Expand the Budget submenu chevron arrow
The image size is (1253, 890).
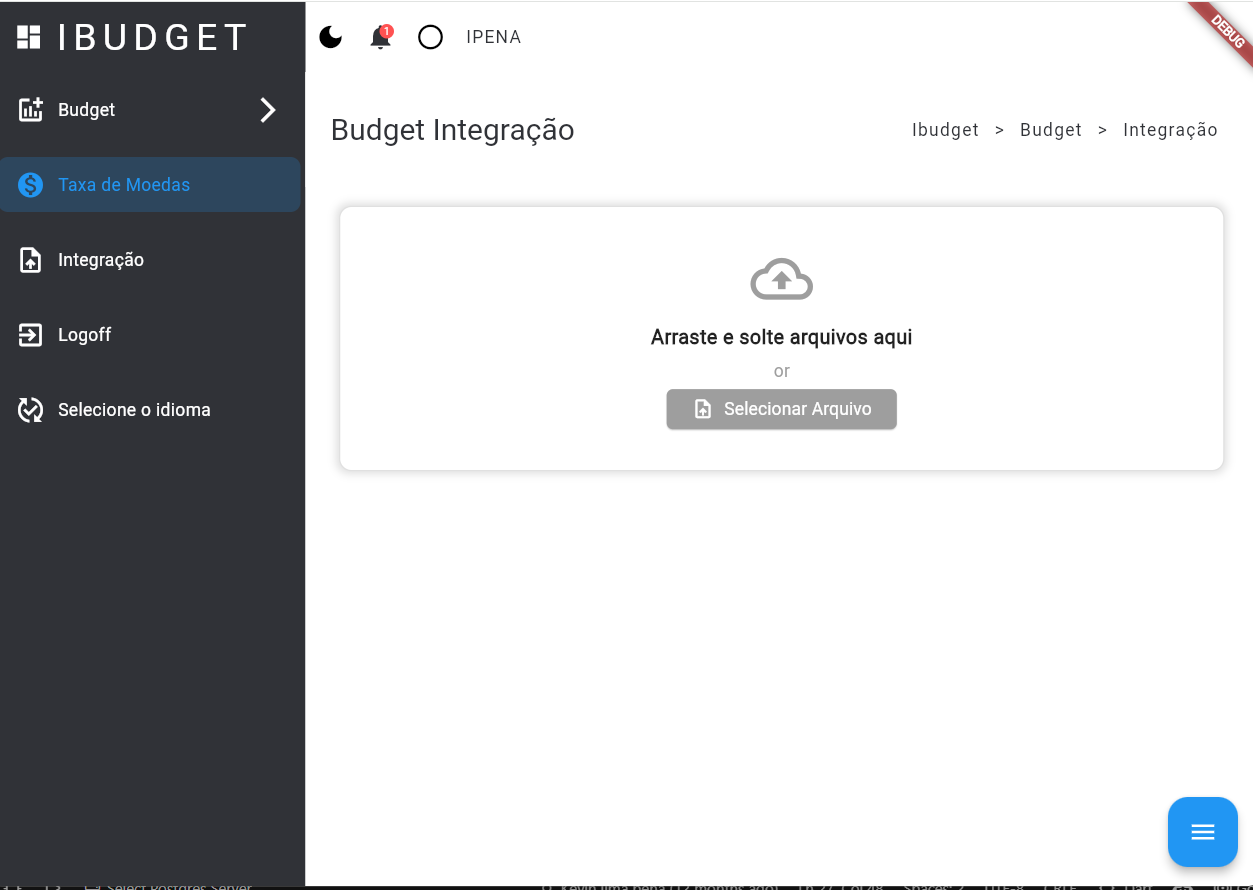267,110
